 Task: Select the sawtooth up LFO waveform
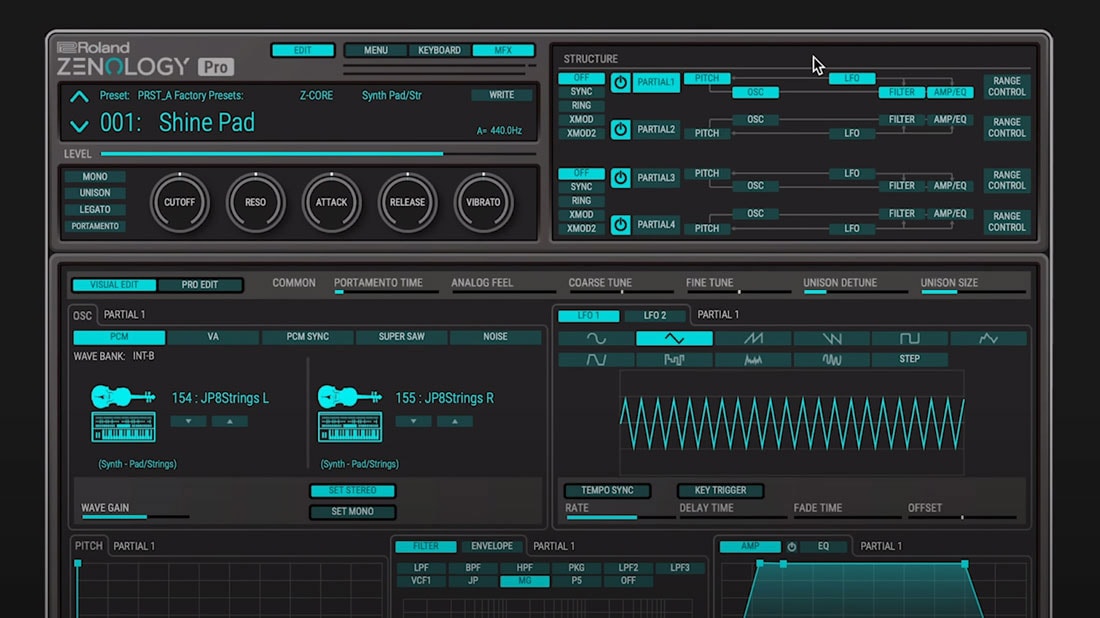[x=753, y=339]
